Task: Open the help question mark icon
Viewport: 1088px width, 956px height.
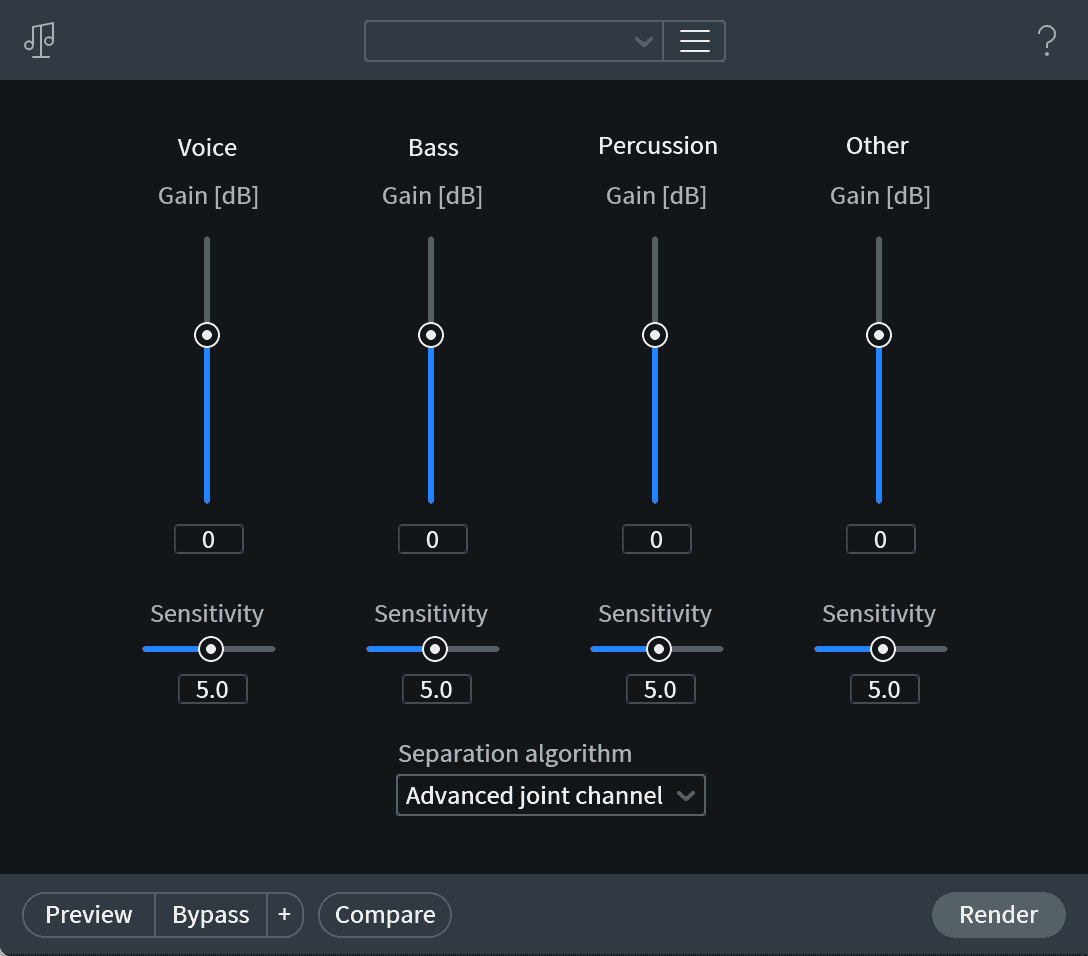Action: coord(1046,41)
